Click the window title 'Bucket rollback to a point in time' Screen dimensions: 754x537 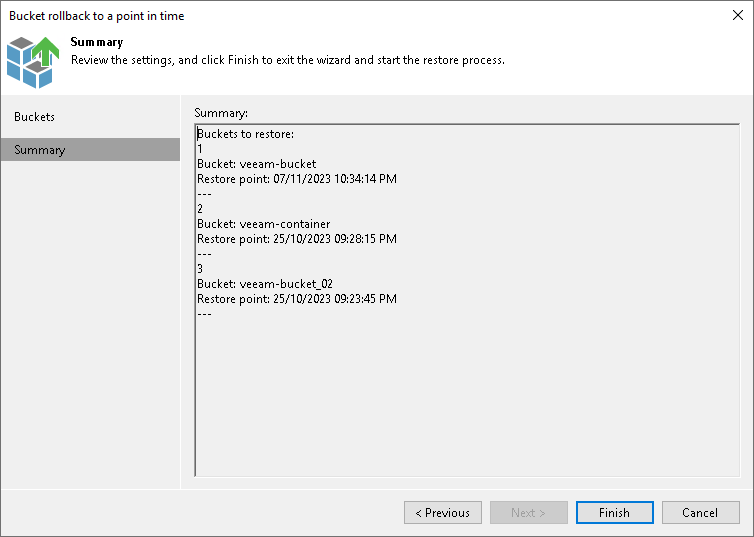coord(96,16)
